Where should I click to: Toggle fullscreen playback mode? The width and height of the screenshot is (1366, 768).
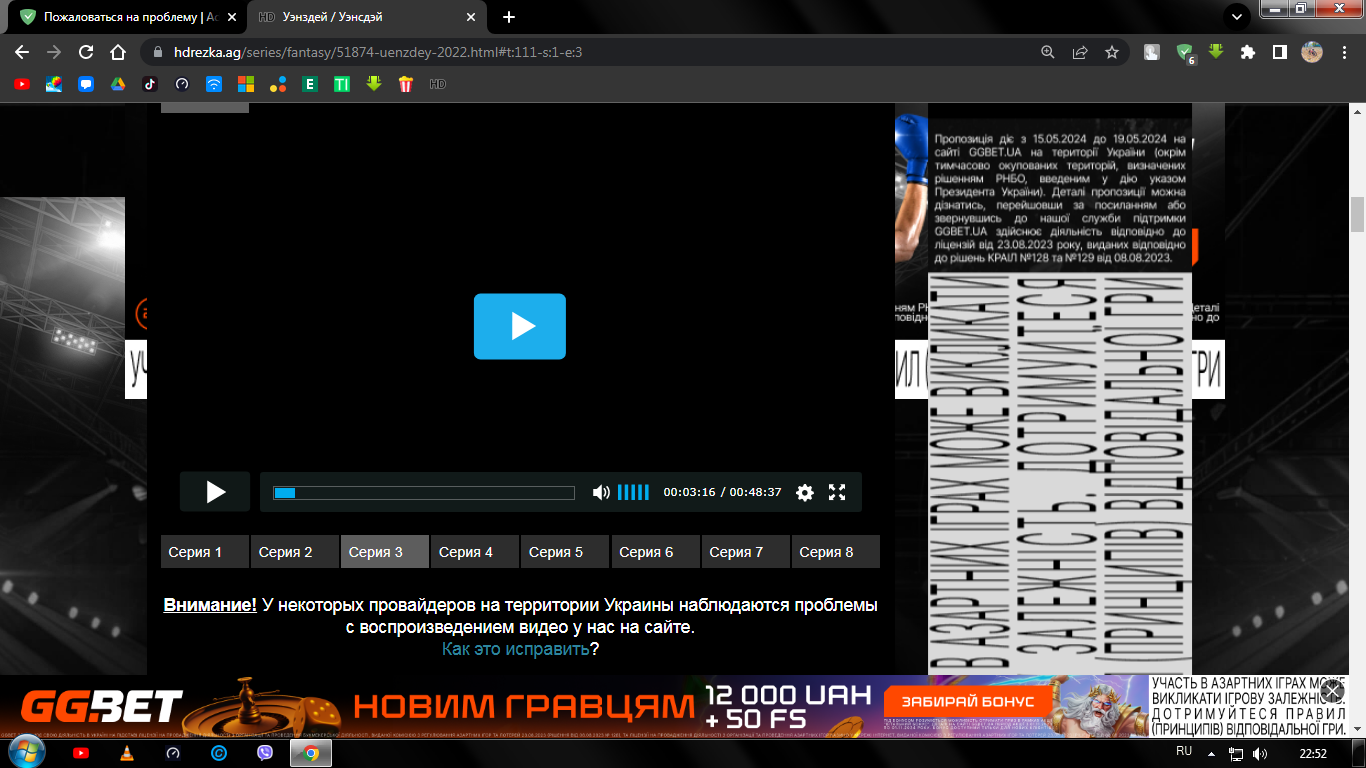pos(837,492)
